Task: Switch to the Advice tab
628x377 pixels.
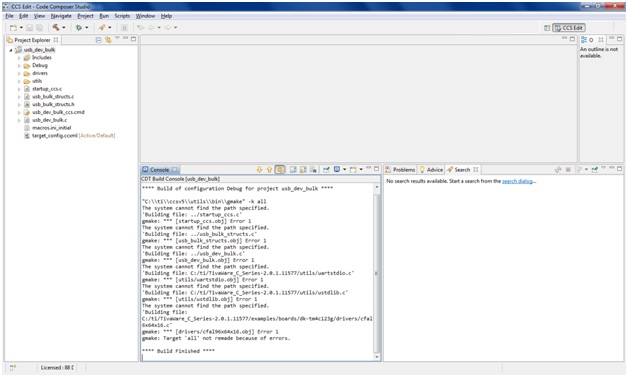Action: (x=431, y=170)
